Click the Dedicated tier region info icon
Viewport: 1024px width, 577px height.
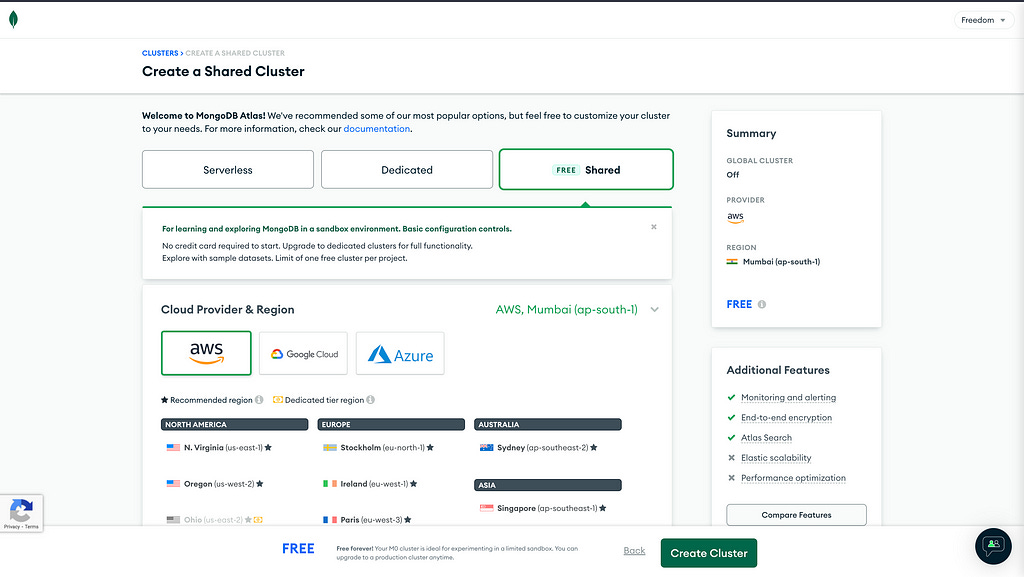pyautogui.click(x=370, y=400)
